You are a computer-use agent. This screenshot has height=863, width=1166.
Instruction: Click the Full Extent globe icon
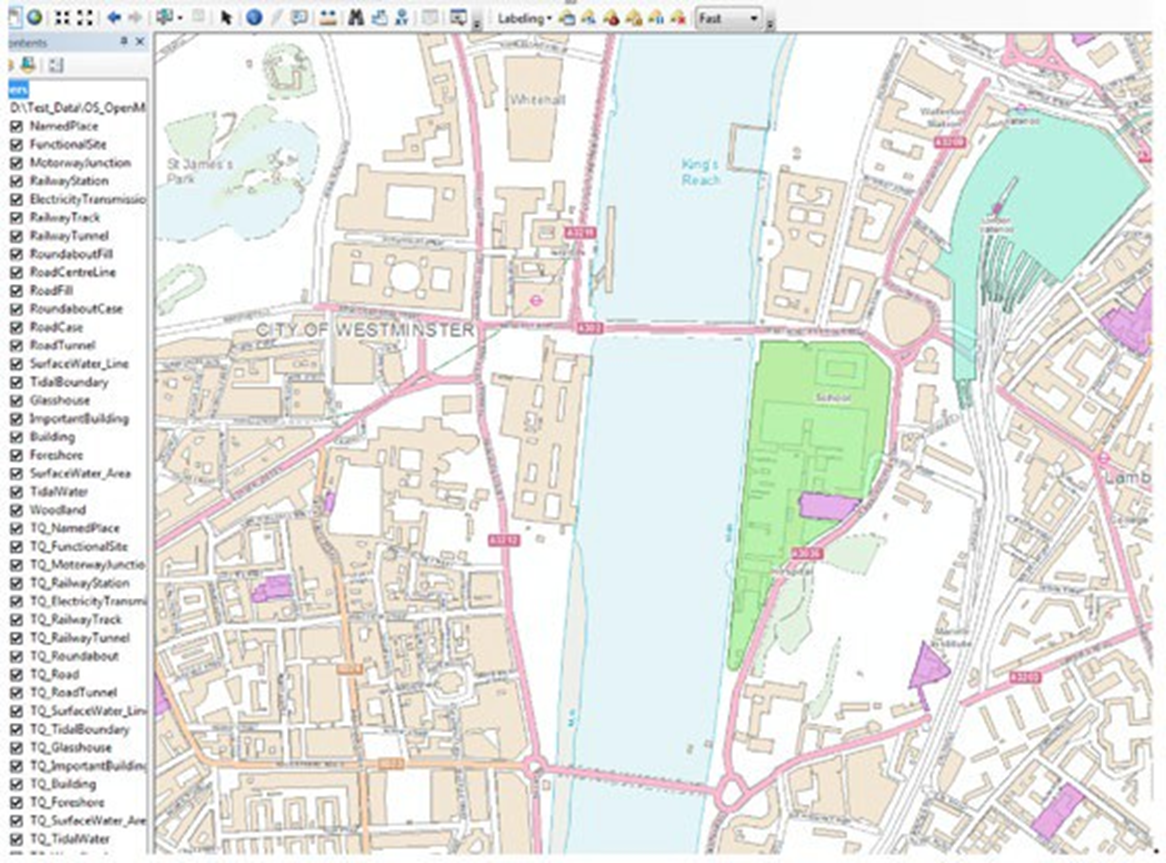(x=34, y=18)
